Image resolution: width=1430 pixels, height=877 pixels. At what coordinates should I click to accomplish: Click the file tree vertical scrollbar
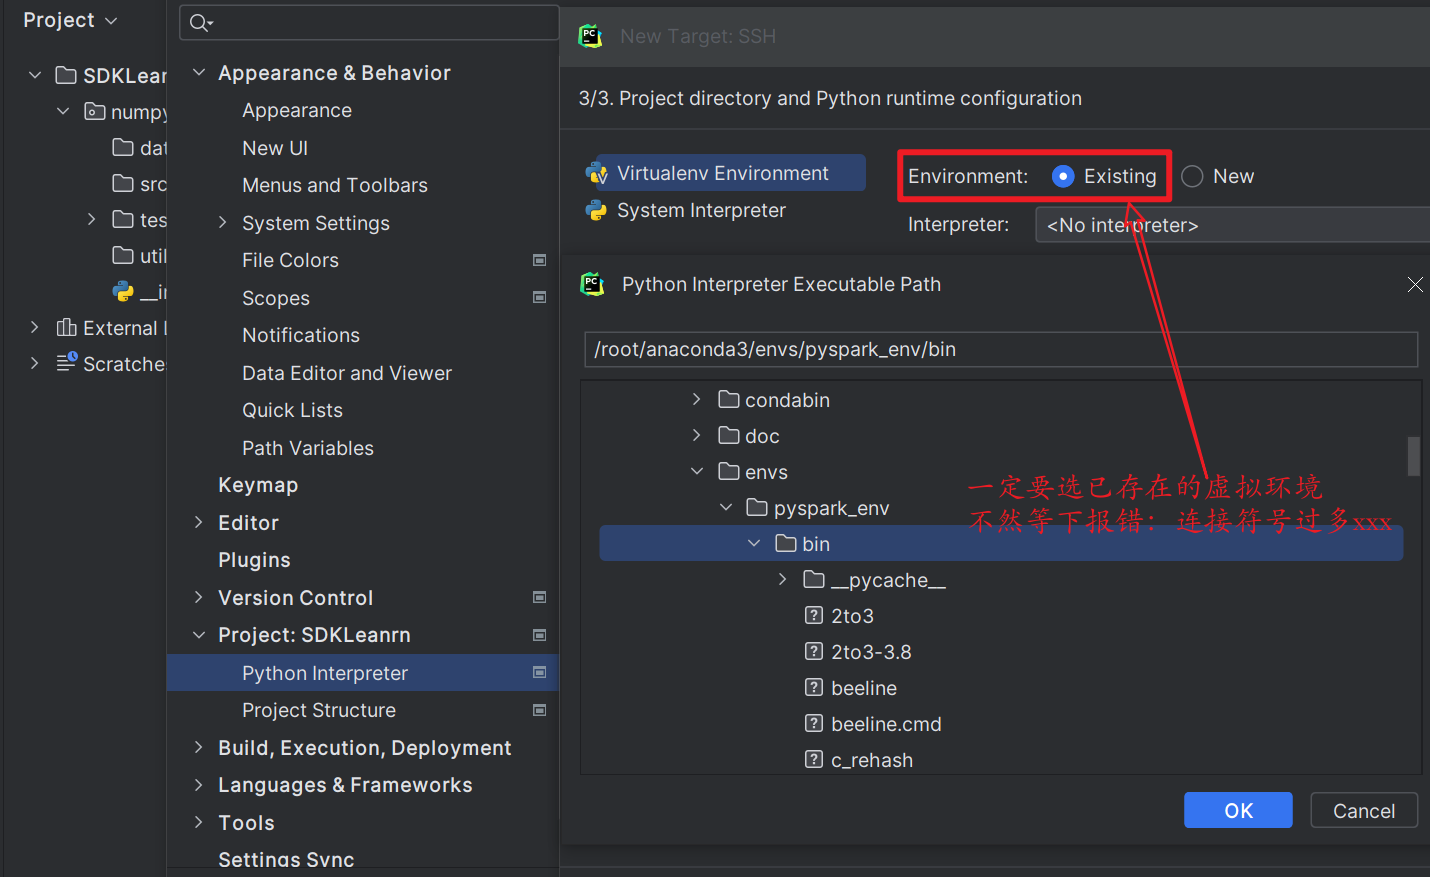pyautogui.click(x=1413, y=456)
